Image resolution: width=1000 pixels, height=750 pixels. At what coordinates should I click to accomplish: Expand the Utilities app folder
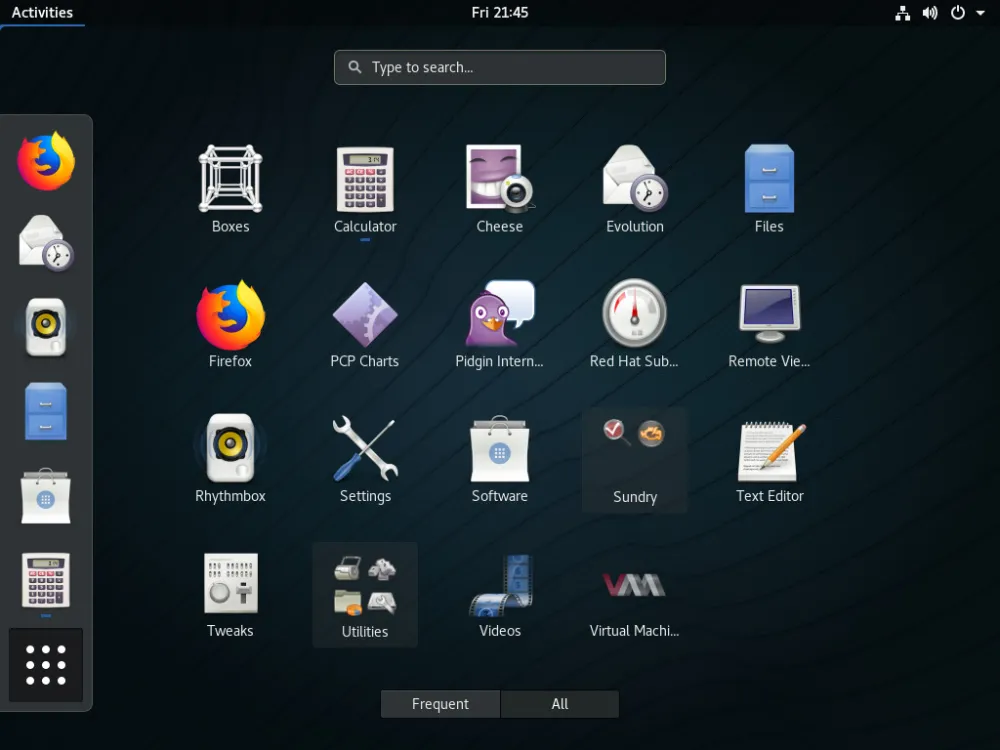click(x=365, y=587)
